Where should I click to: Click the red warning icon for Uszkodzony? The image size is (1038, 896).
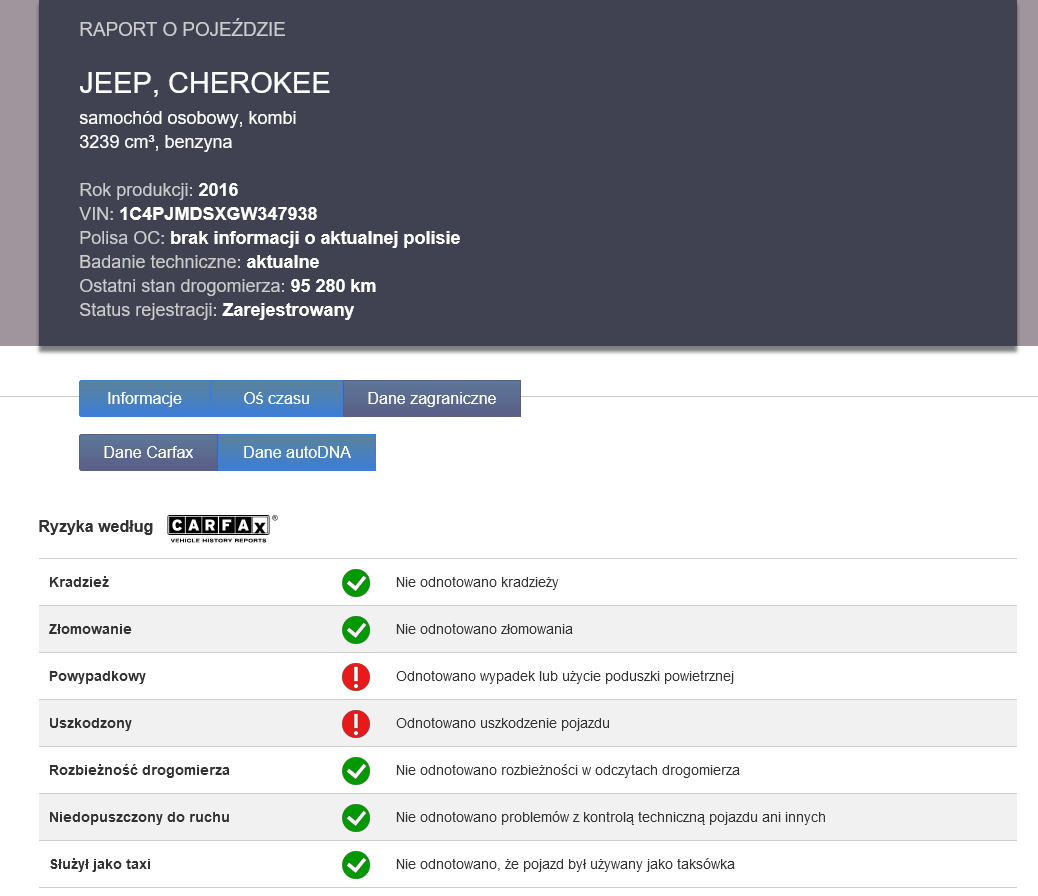tap(356, 723)
